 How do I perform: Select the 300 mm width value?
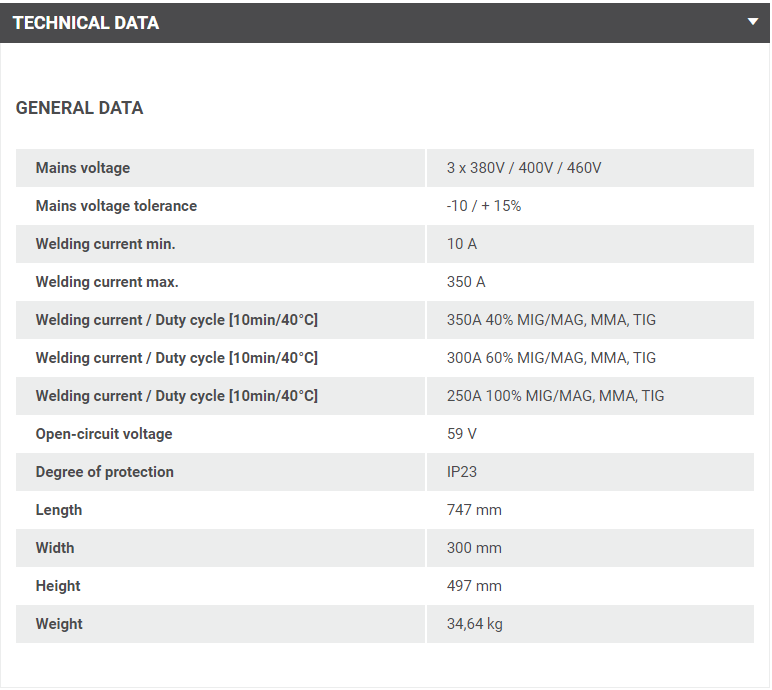point(474,548)
